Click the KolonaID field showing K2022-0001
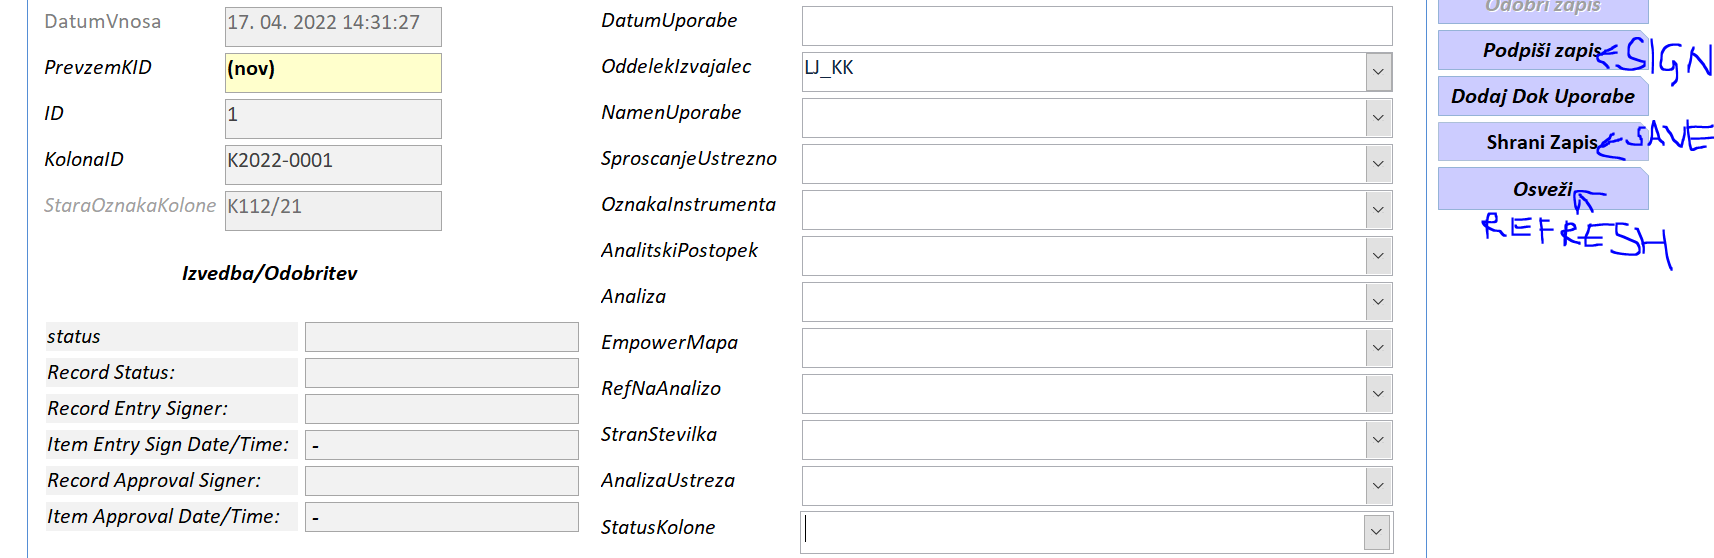This screenshot has height=558, width=1714. coord(333,164)
